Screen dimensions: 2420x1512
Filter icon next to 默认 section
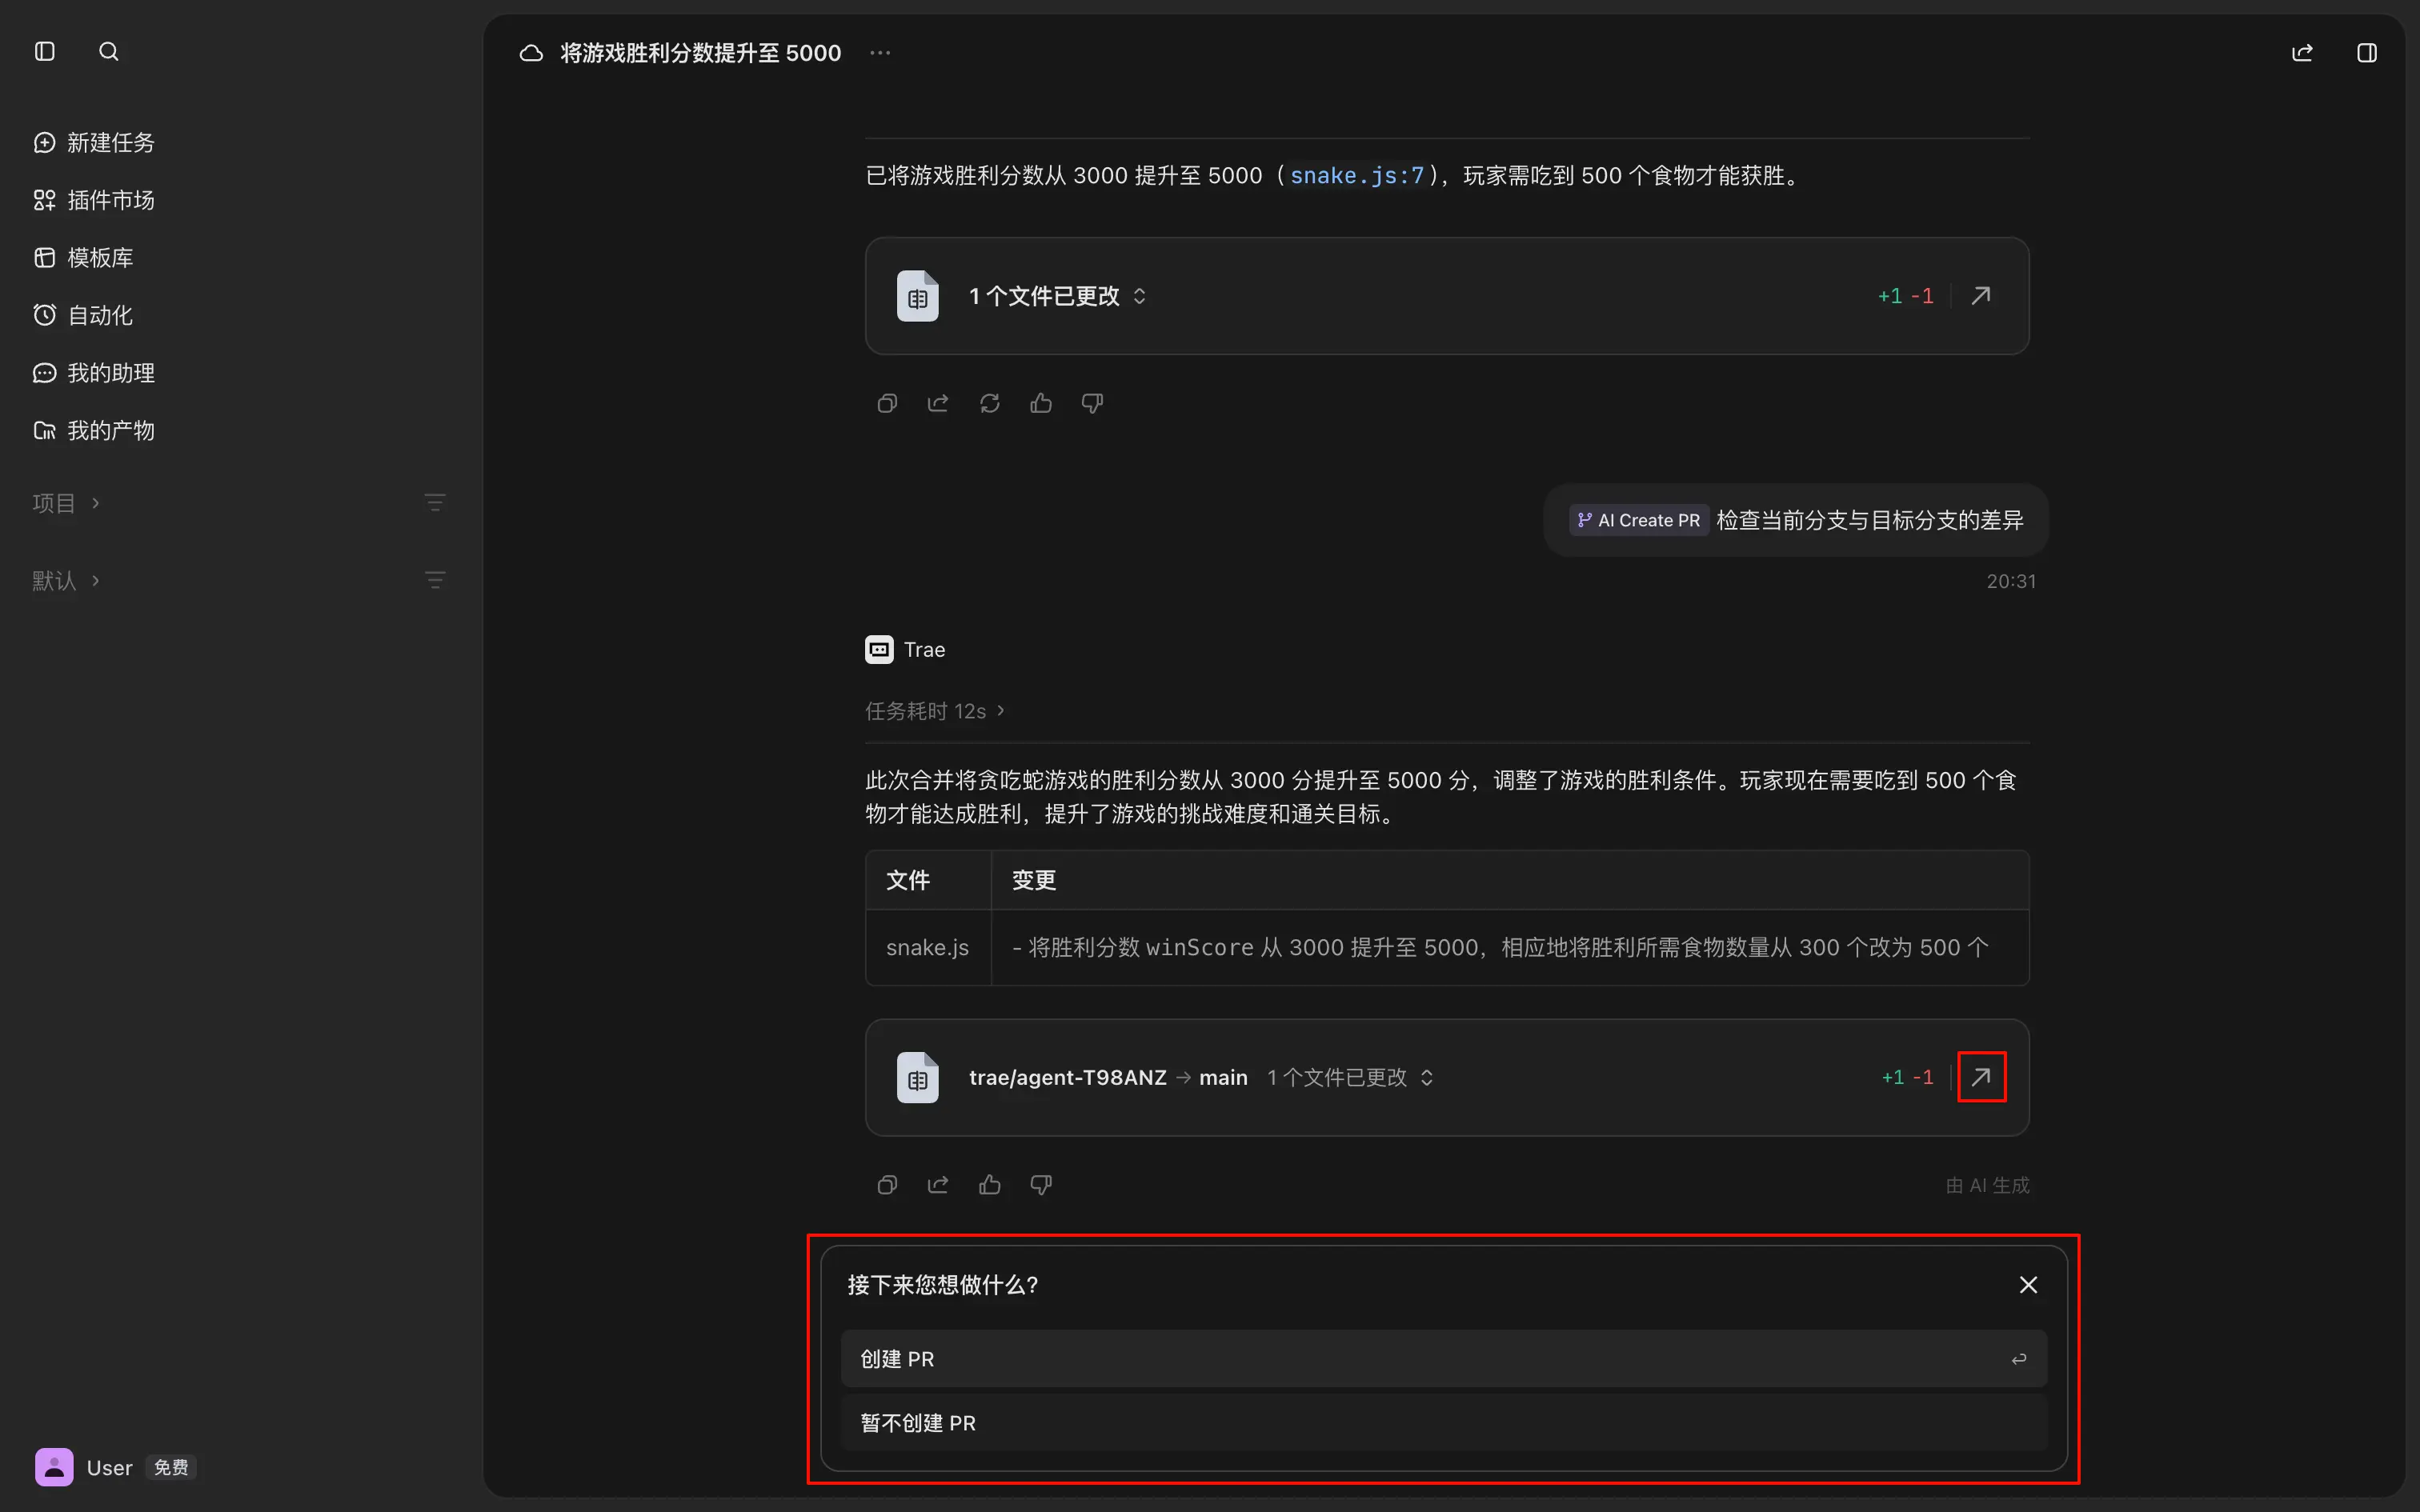tap(435, 580)
